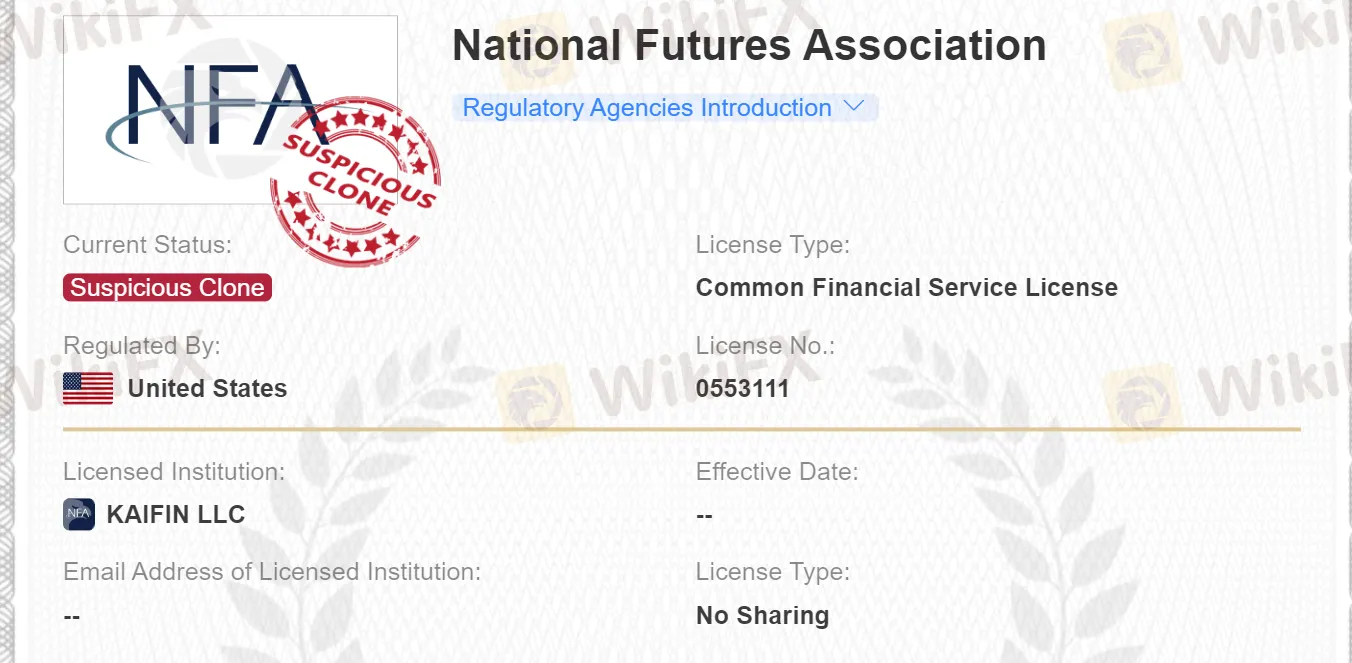Expand the Regulatory Agencies Introduction dropdown
The height and width of the screenshot is (663, 1352).
click(x=645, y=107)
